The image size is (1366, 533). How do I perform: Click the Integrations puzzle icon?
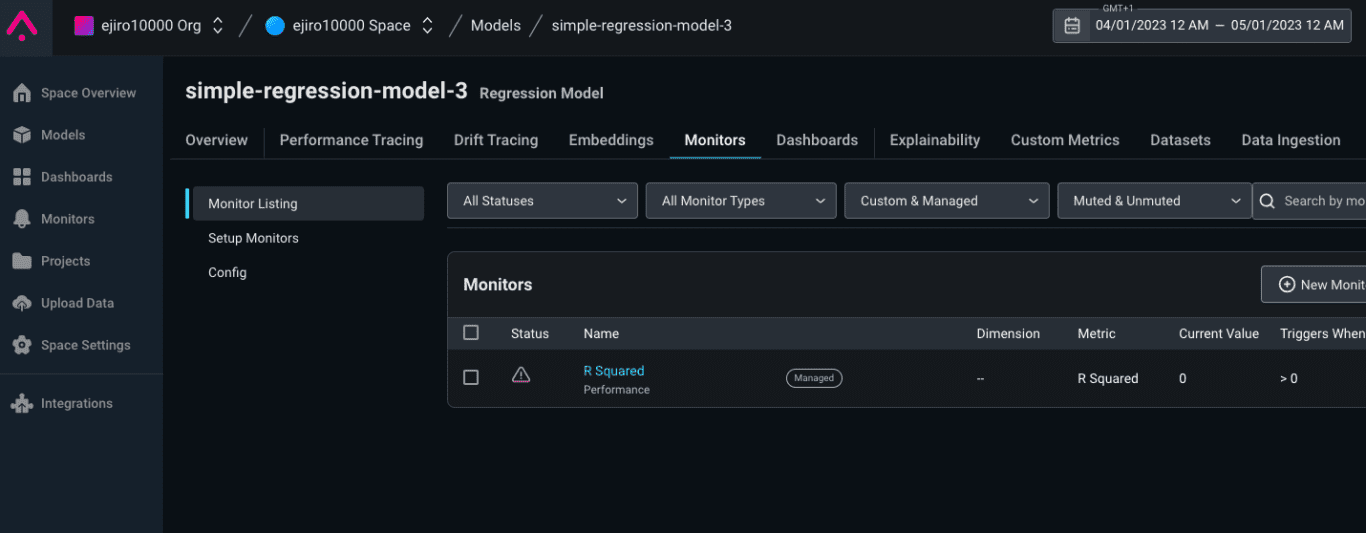(22, 404)
